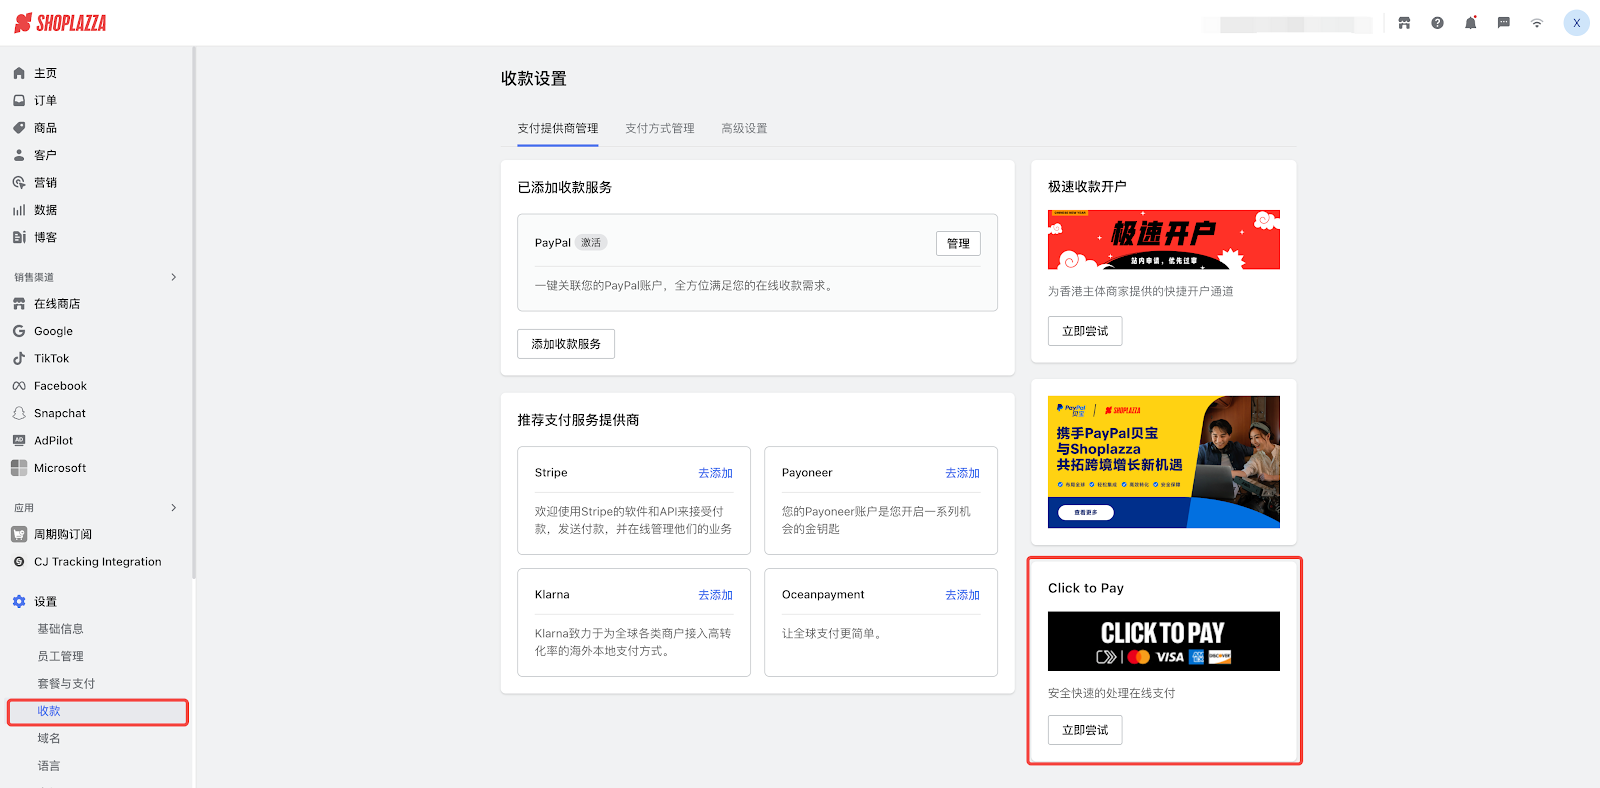Click the products tag icon next to 商品
The width and height of the screenshot is (1600, 788).
click(19, 128)
